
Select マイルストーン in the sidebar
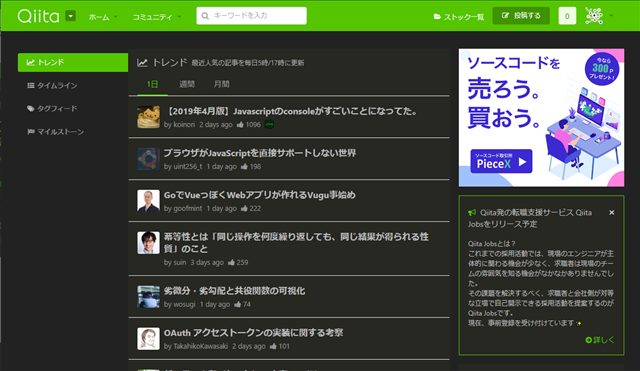(56, 132)
